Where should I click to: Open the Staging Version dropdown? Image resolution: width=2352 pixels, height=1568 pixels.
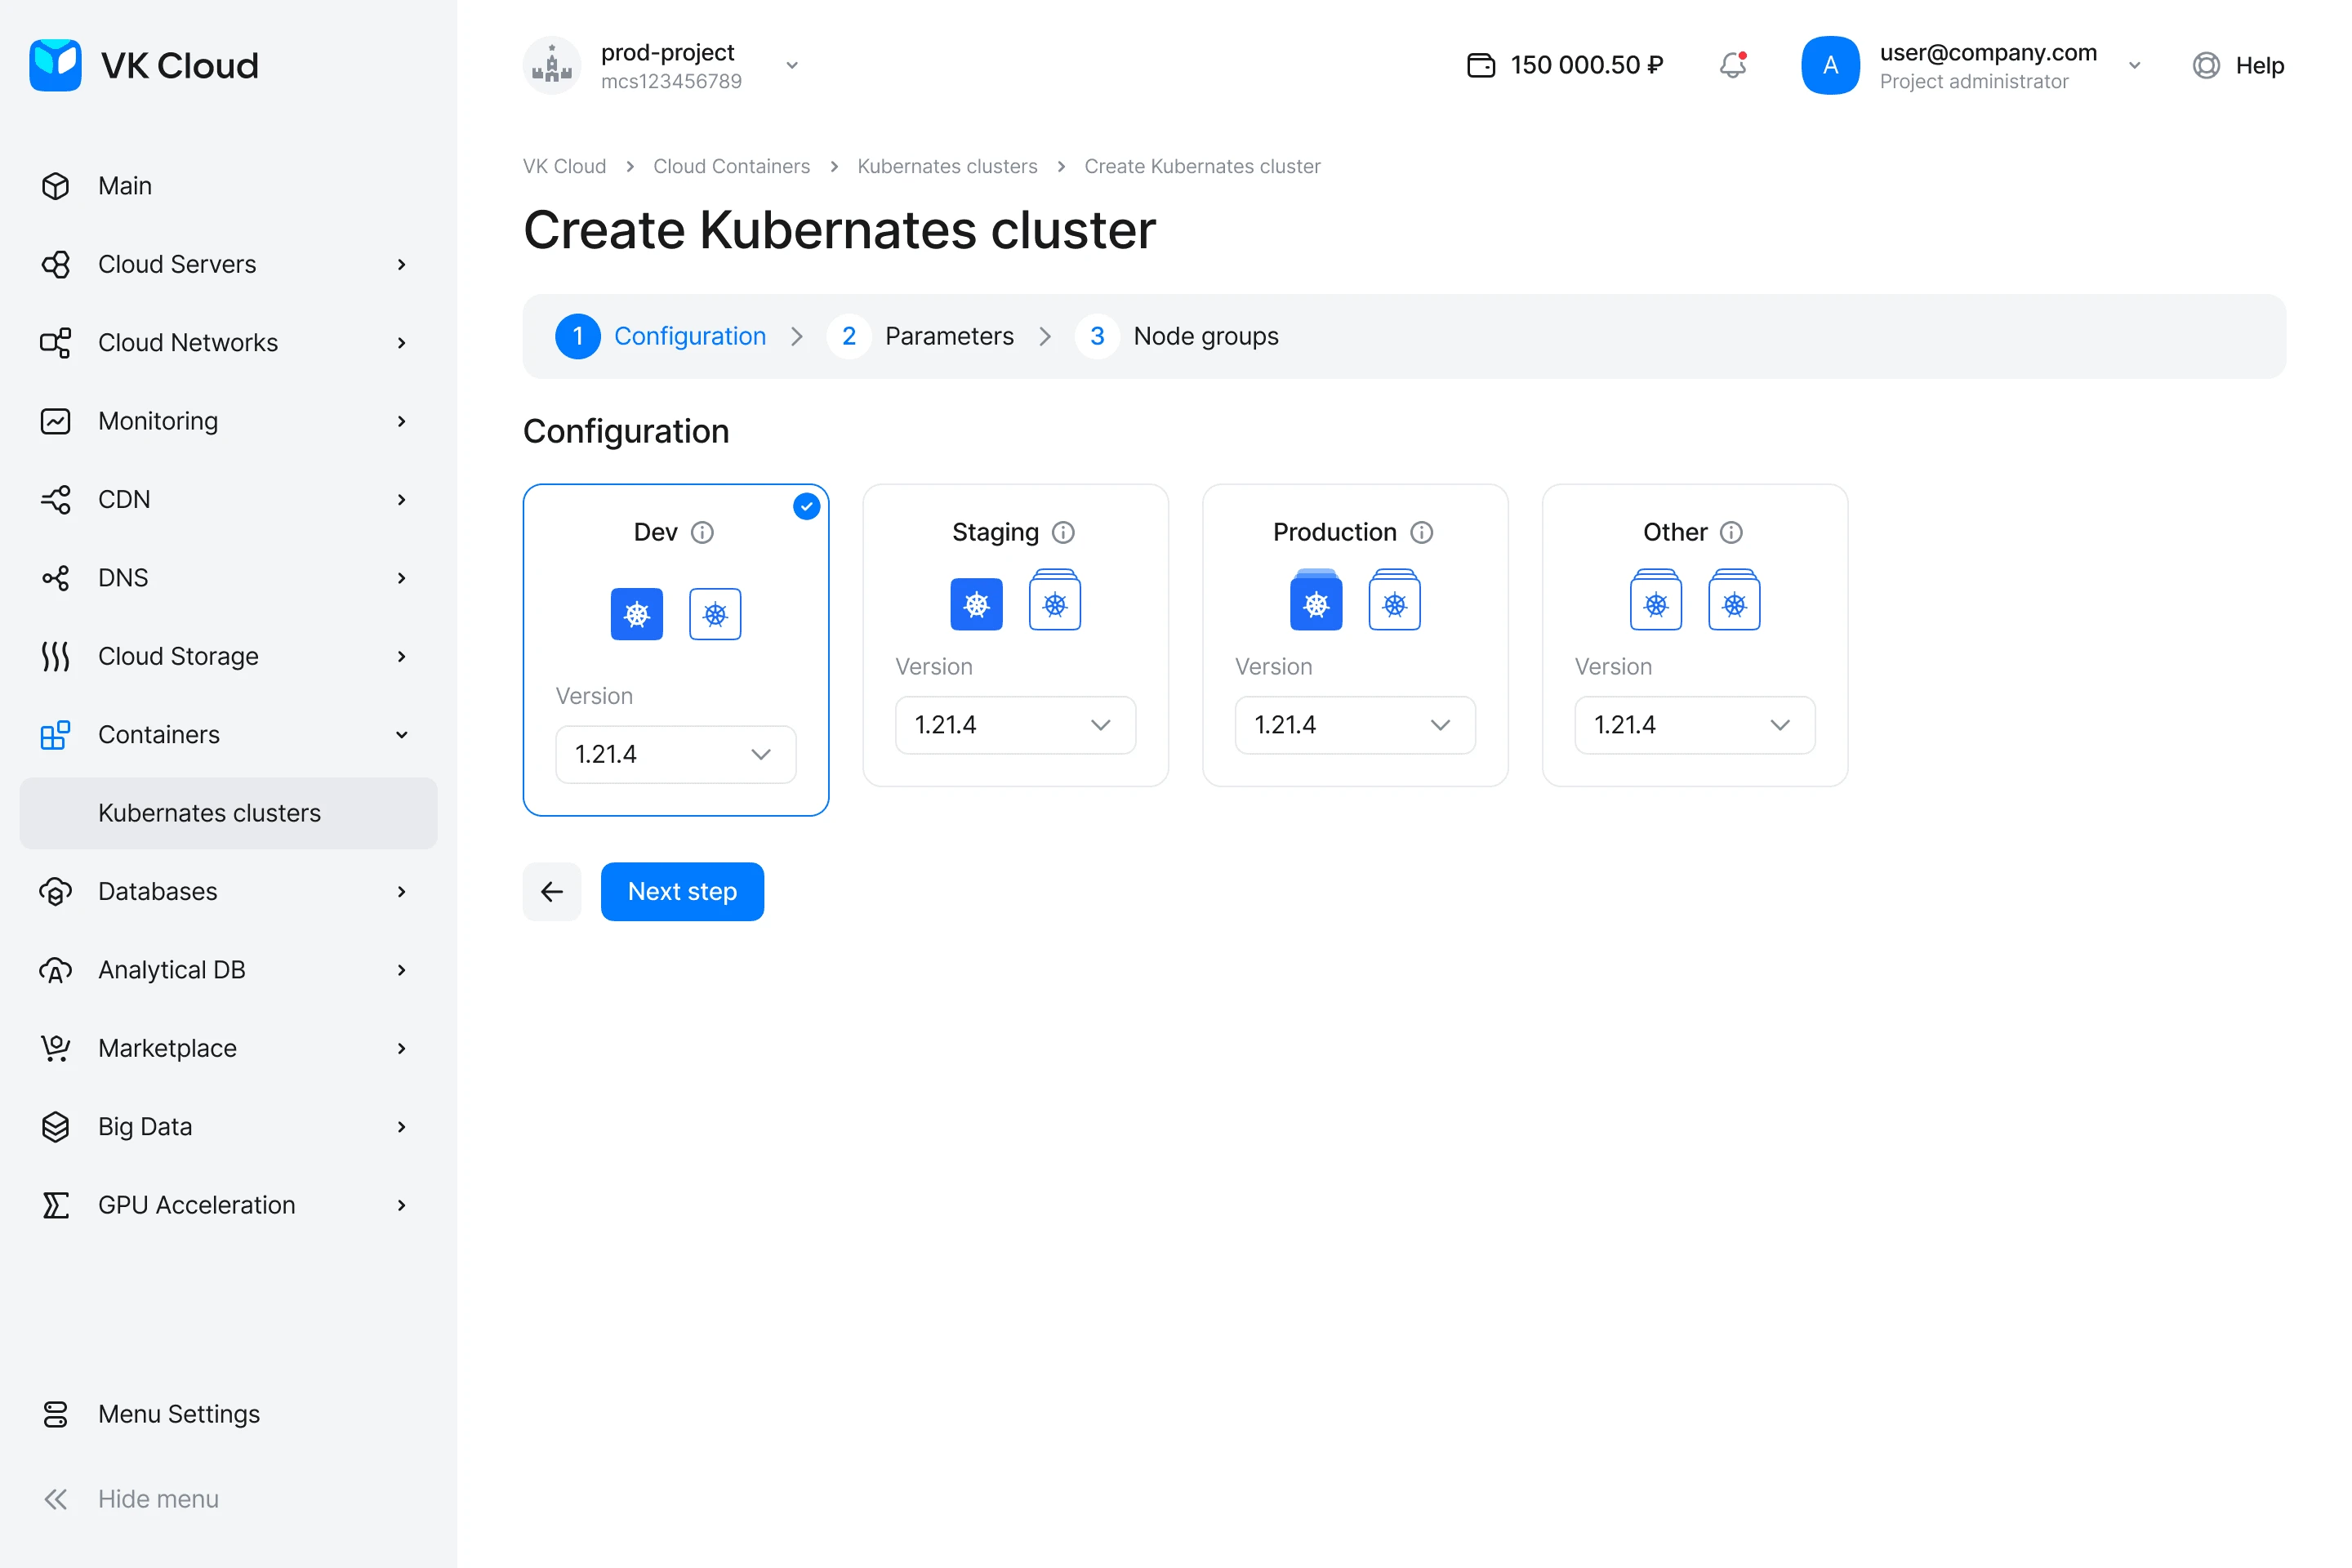point(1016,725)
